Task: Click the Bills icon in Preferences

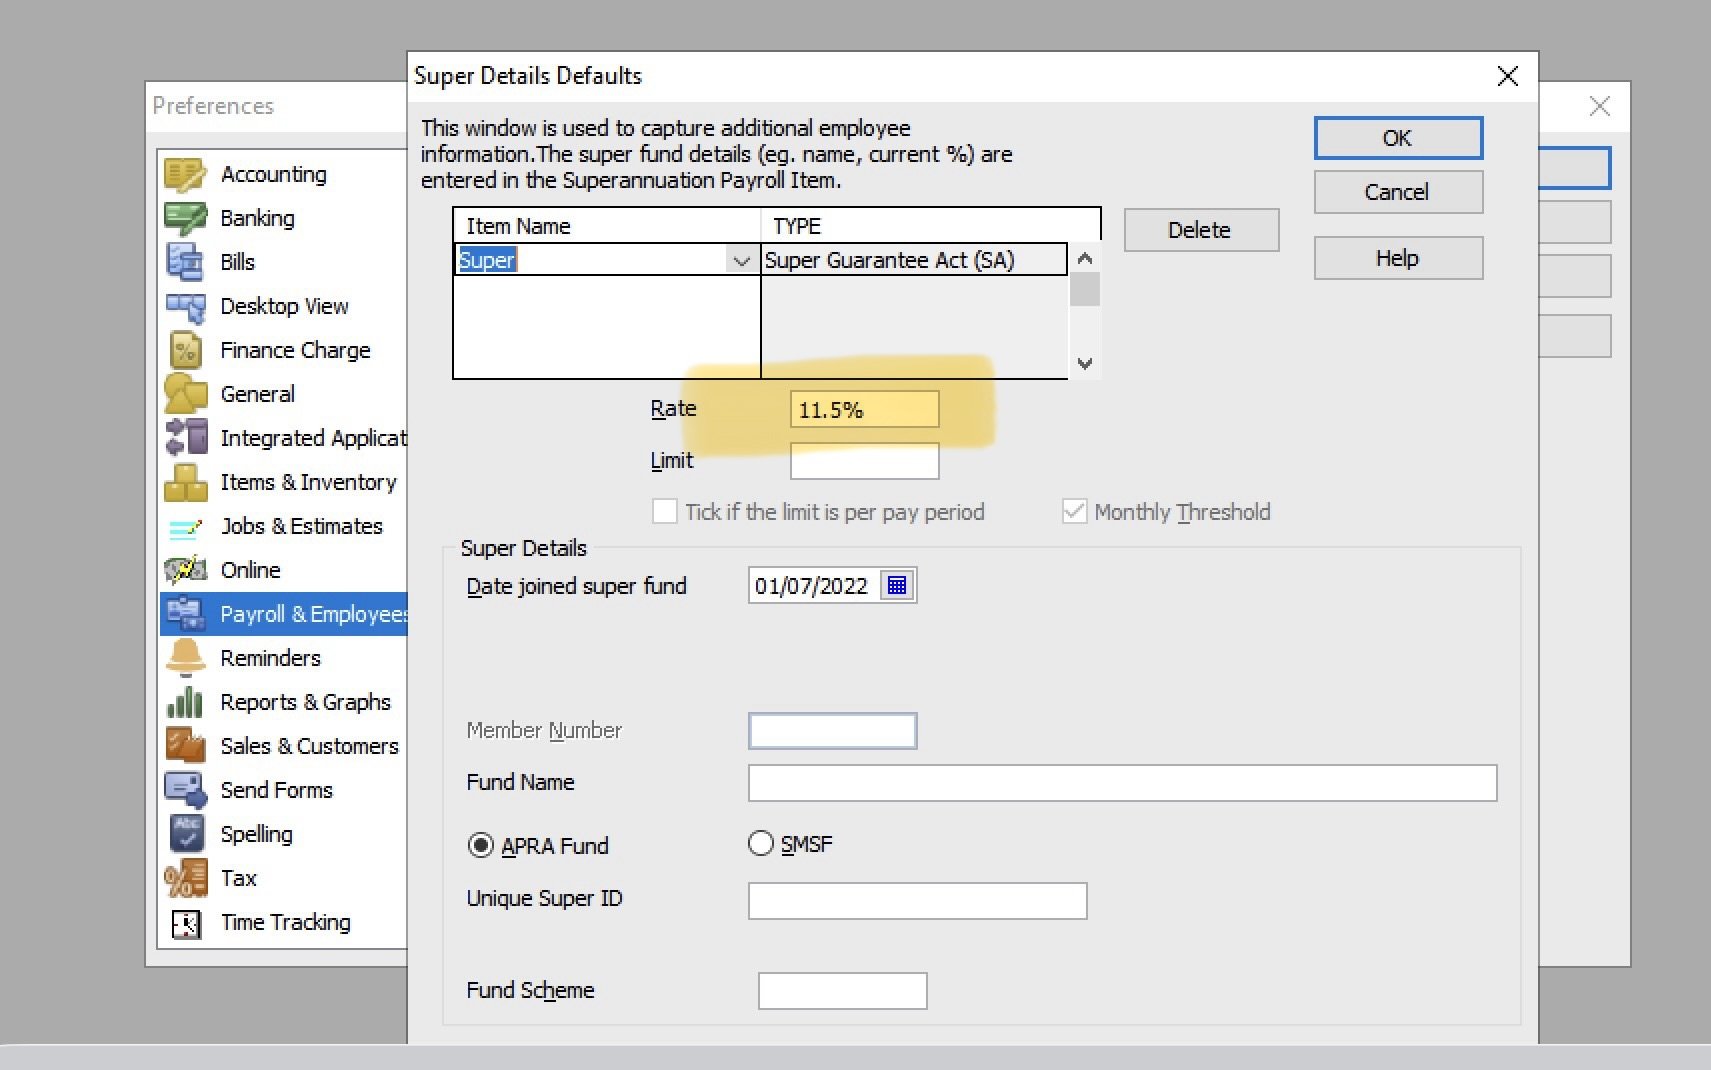Action: point(185,262)
